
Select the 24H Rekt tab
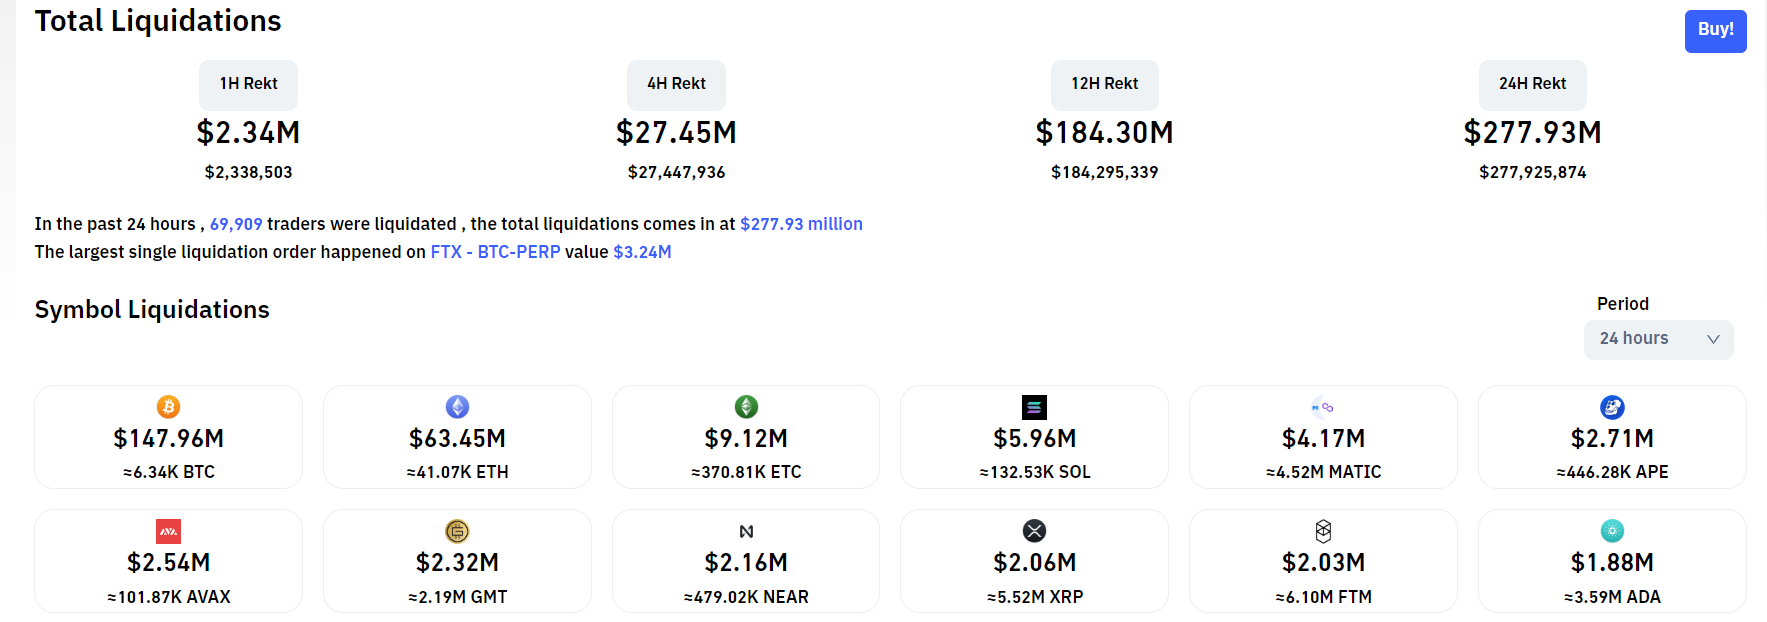point(1532,84)
